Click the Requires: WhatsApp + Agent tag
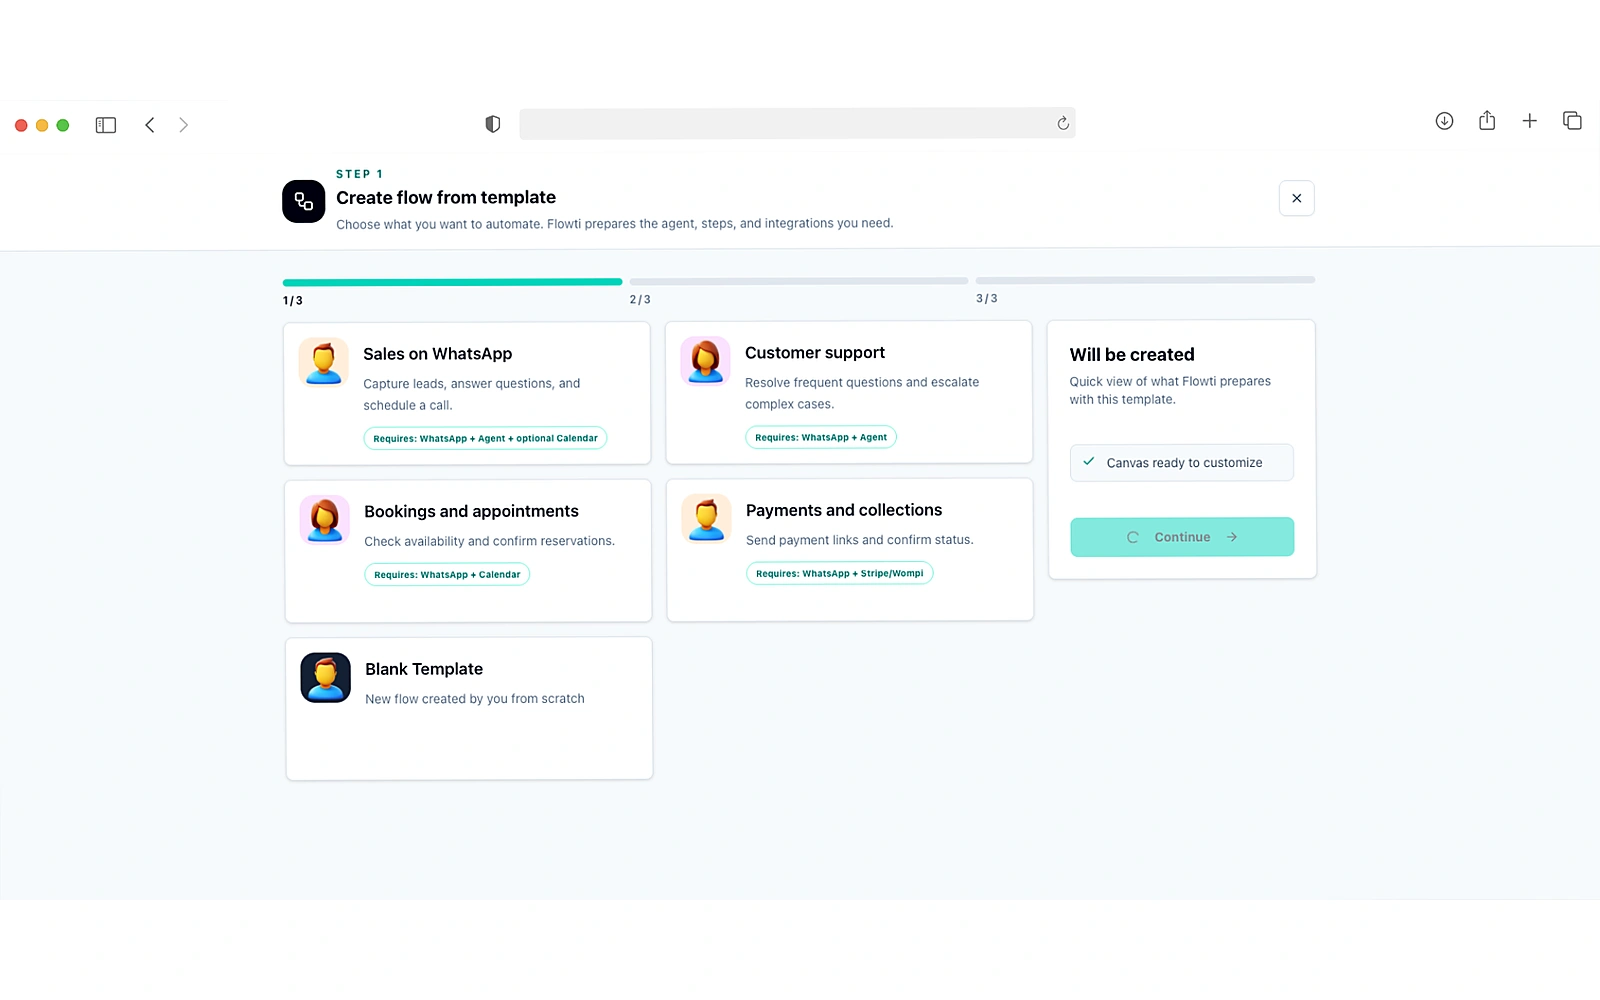The image size is (1600, 1000). (821, 437)
